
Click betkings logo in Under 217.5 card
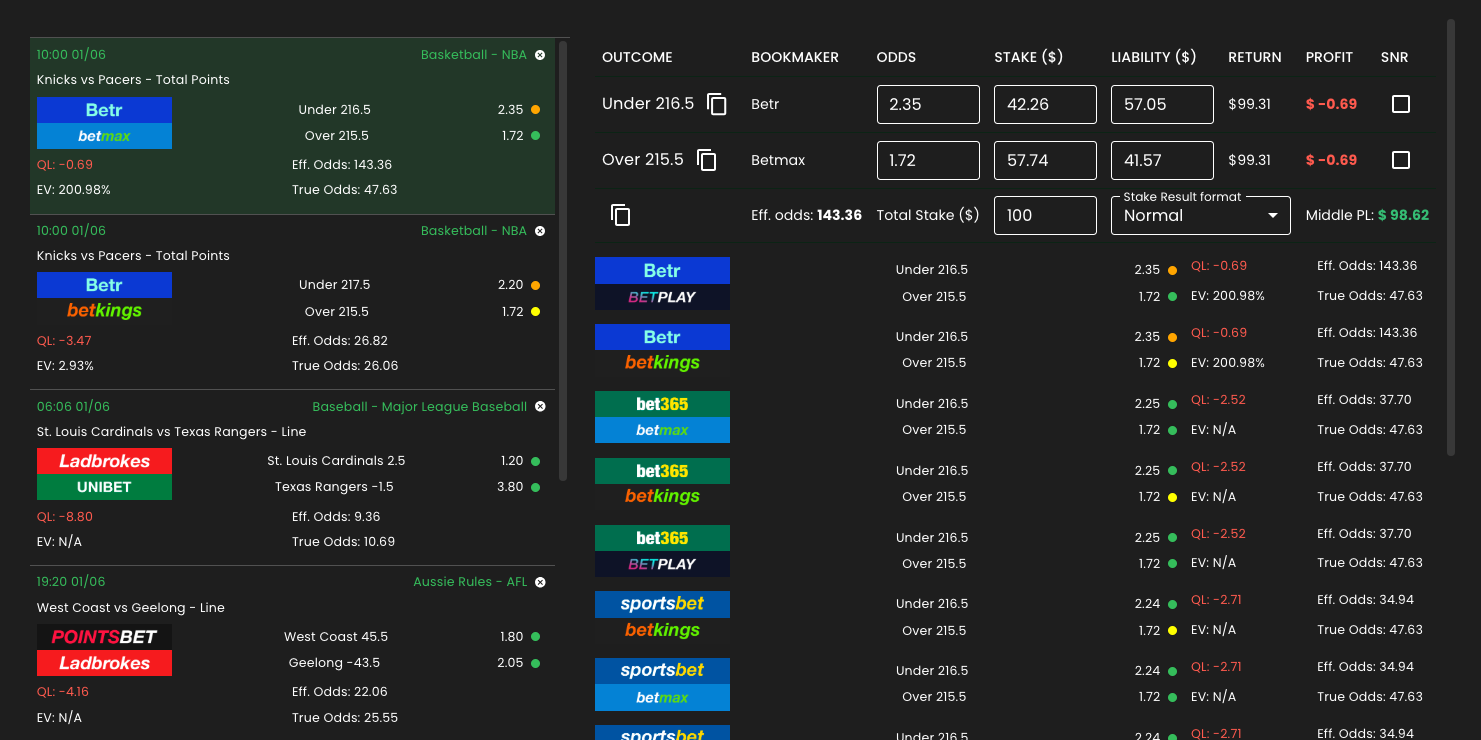(x=104, y=311)
